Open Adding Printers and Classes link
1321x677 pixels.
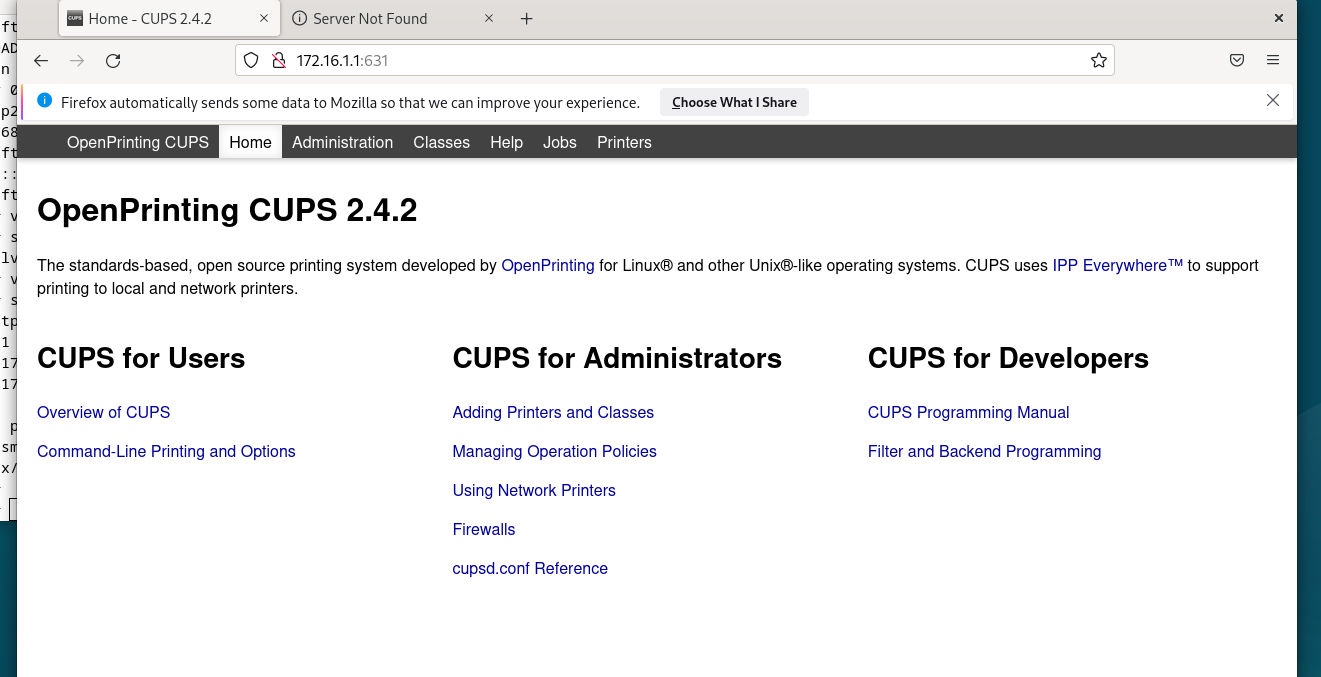tap(553, 412)
